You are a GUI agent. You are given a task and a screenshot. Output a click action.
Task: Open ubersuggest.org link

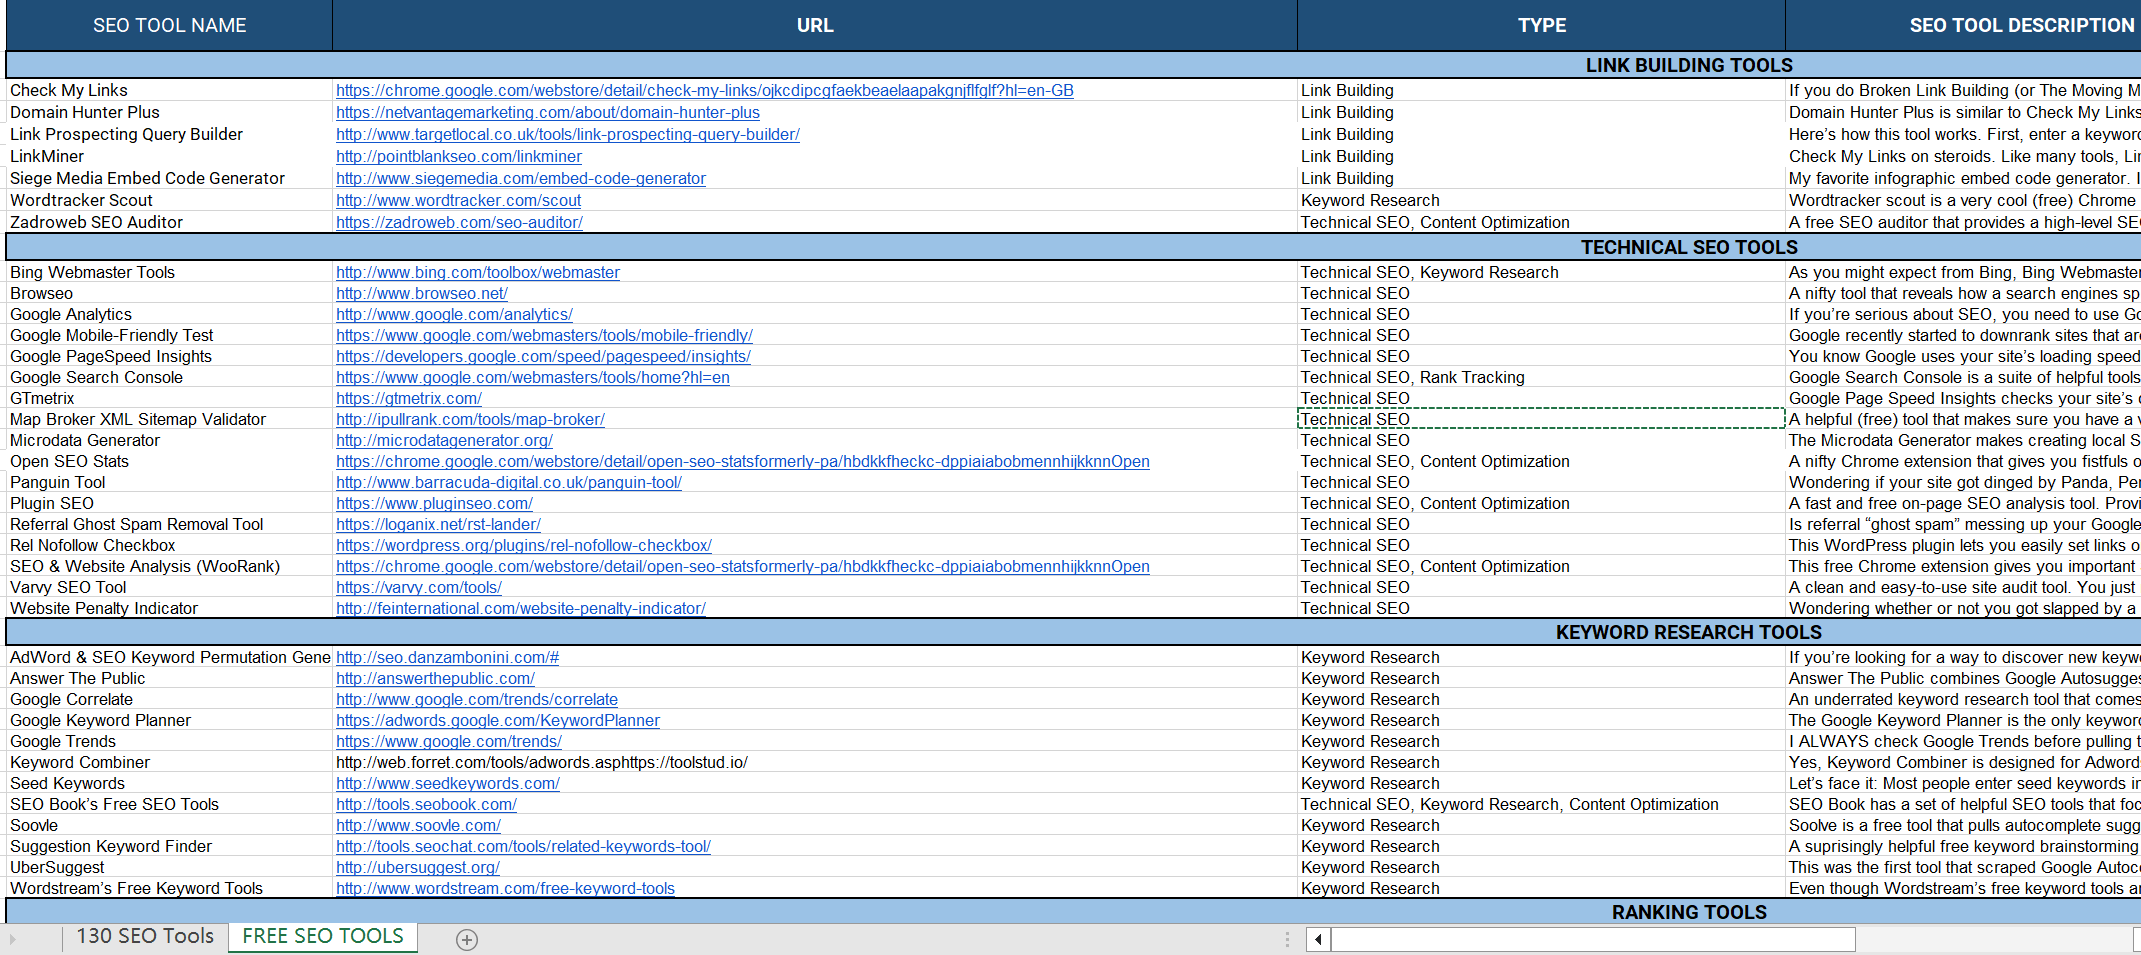coord(418,867)
